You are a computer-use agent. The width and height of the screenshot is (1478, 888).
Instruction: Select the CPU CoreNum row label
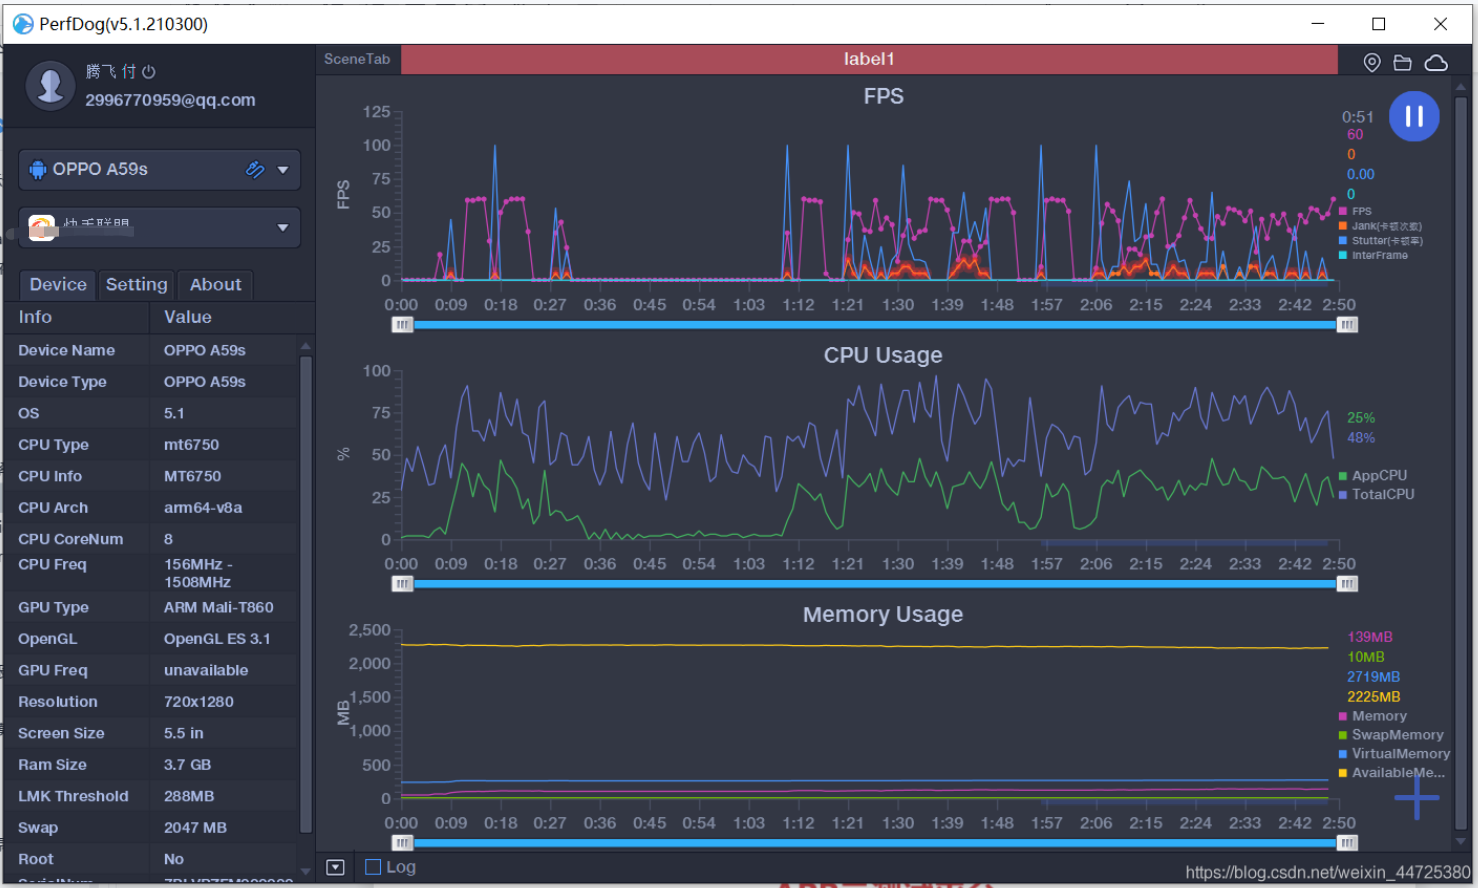70,539
